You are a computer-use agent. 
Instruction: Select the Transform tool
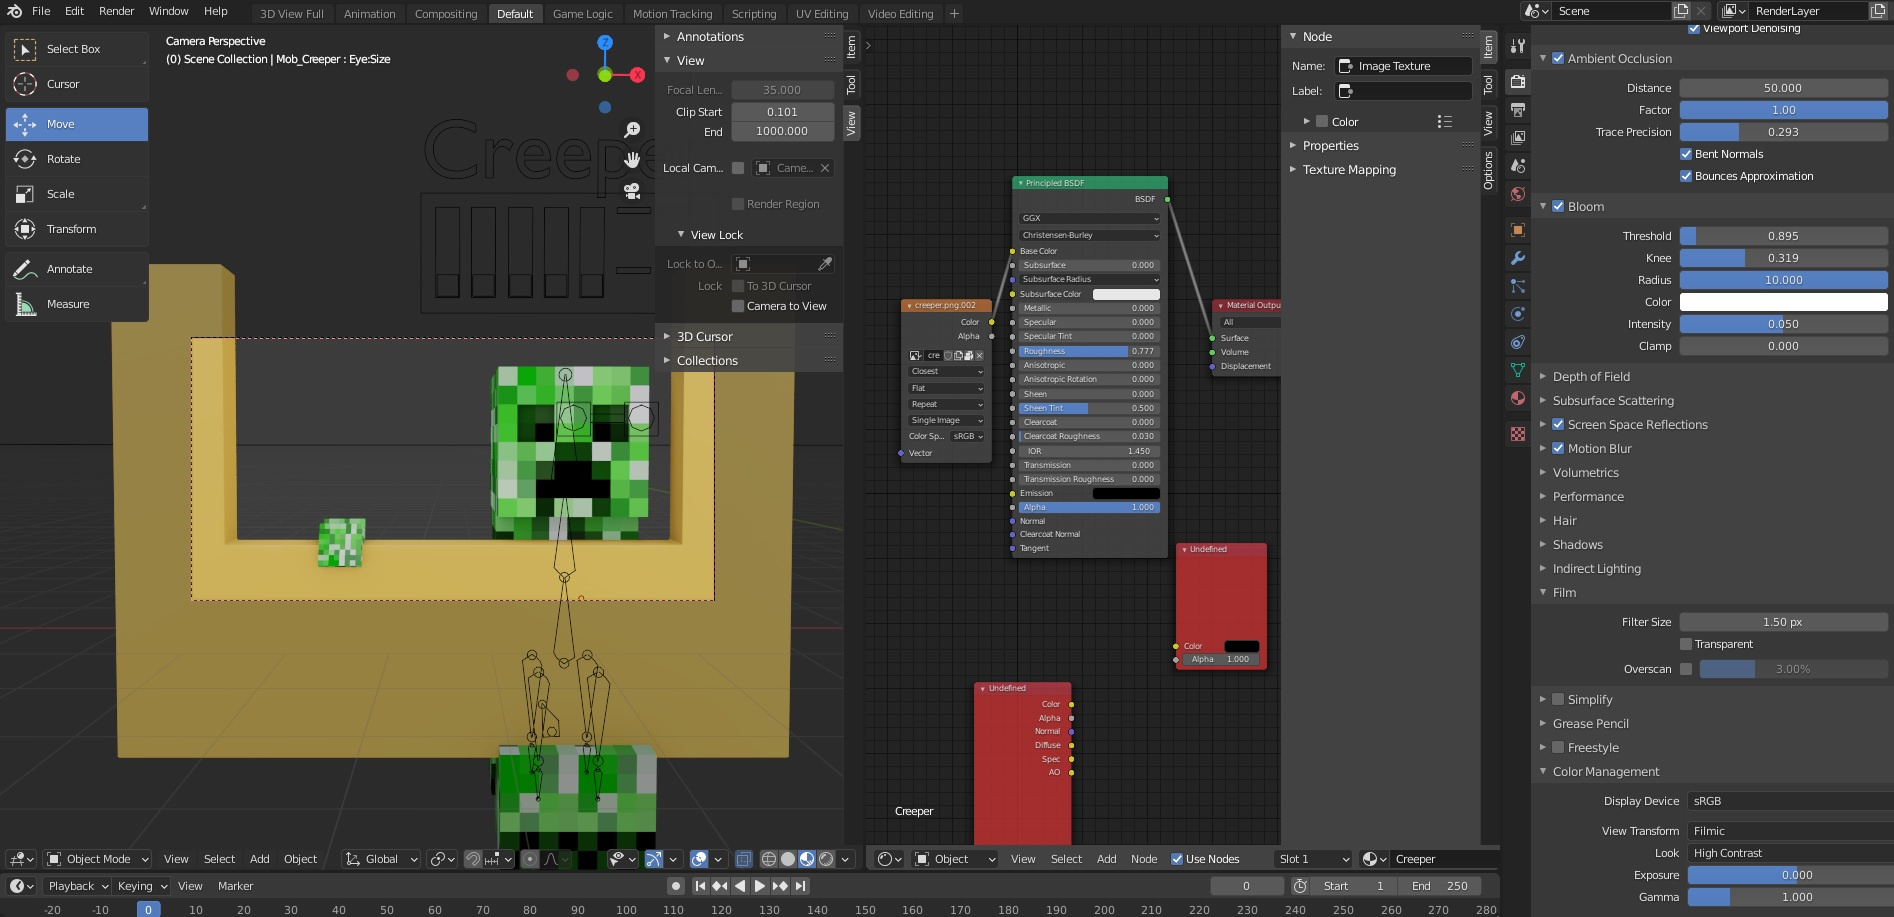[76, 229]
